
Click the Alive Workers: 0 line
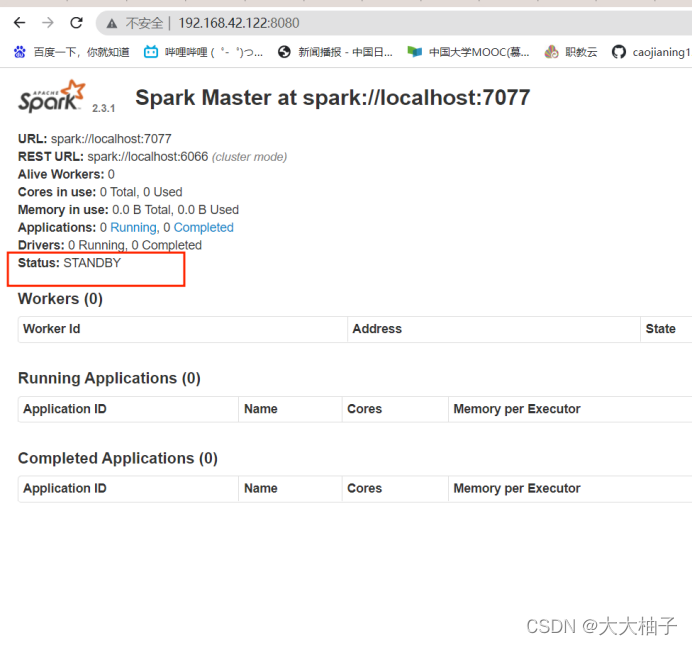click(x=66, y=174)
